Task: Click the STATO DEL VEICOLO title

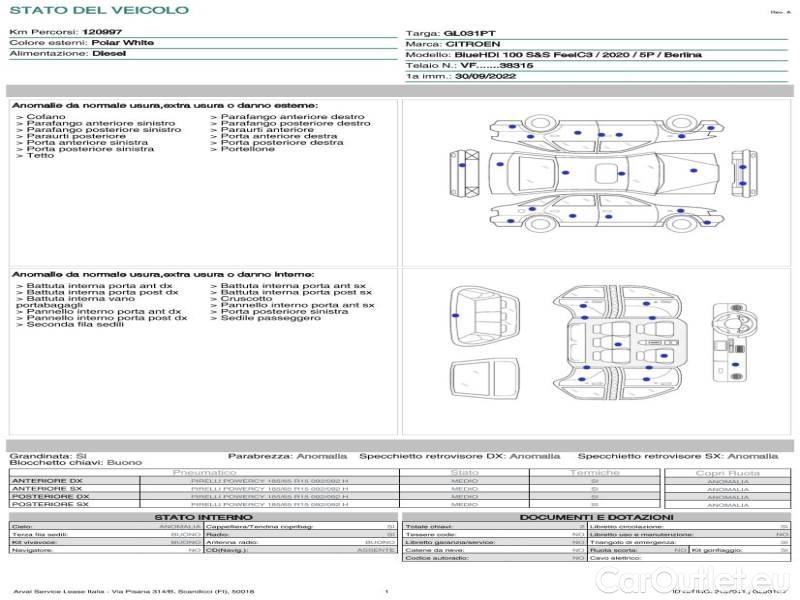Action: click(98, 11)
